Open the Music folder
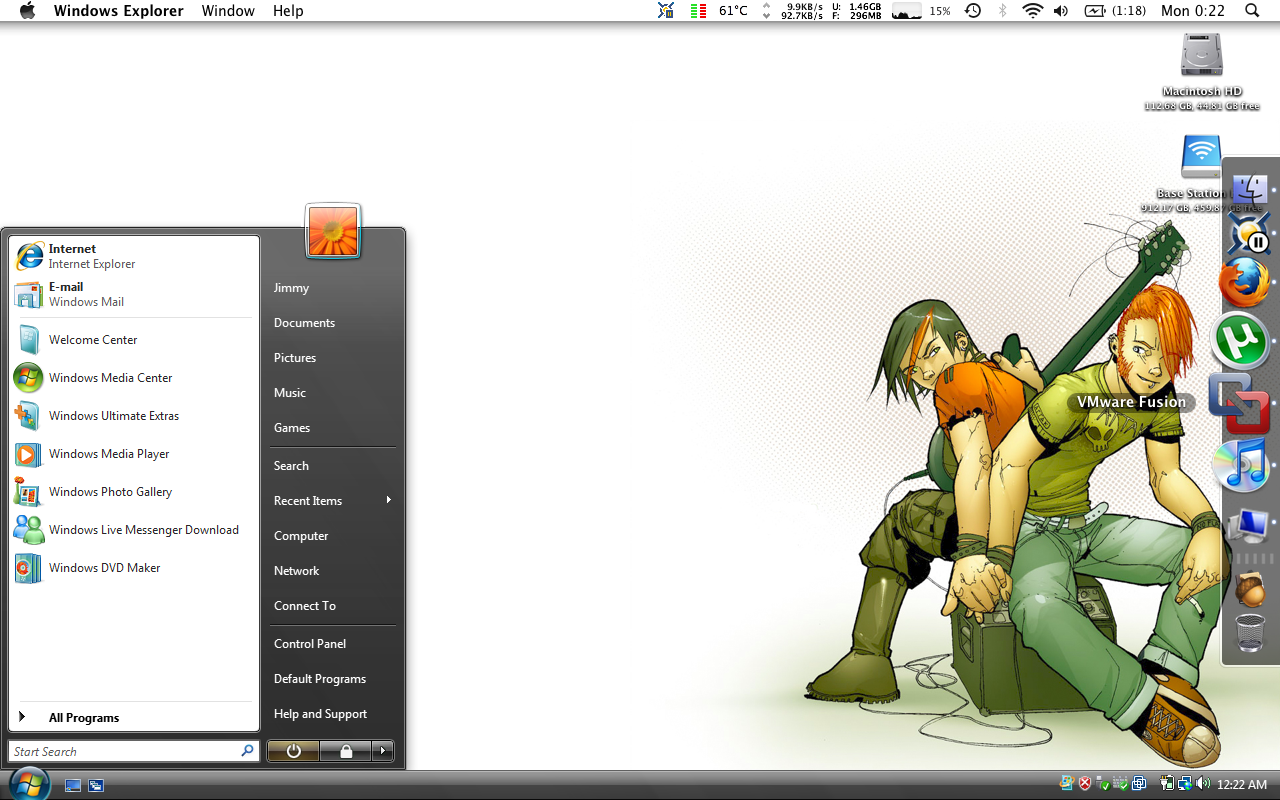 pyautogui.click(x=333, y=393)
